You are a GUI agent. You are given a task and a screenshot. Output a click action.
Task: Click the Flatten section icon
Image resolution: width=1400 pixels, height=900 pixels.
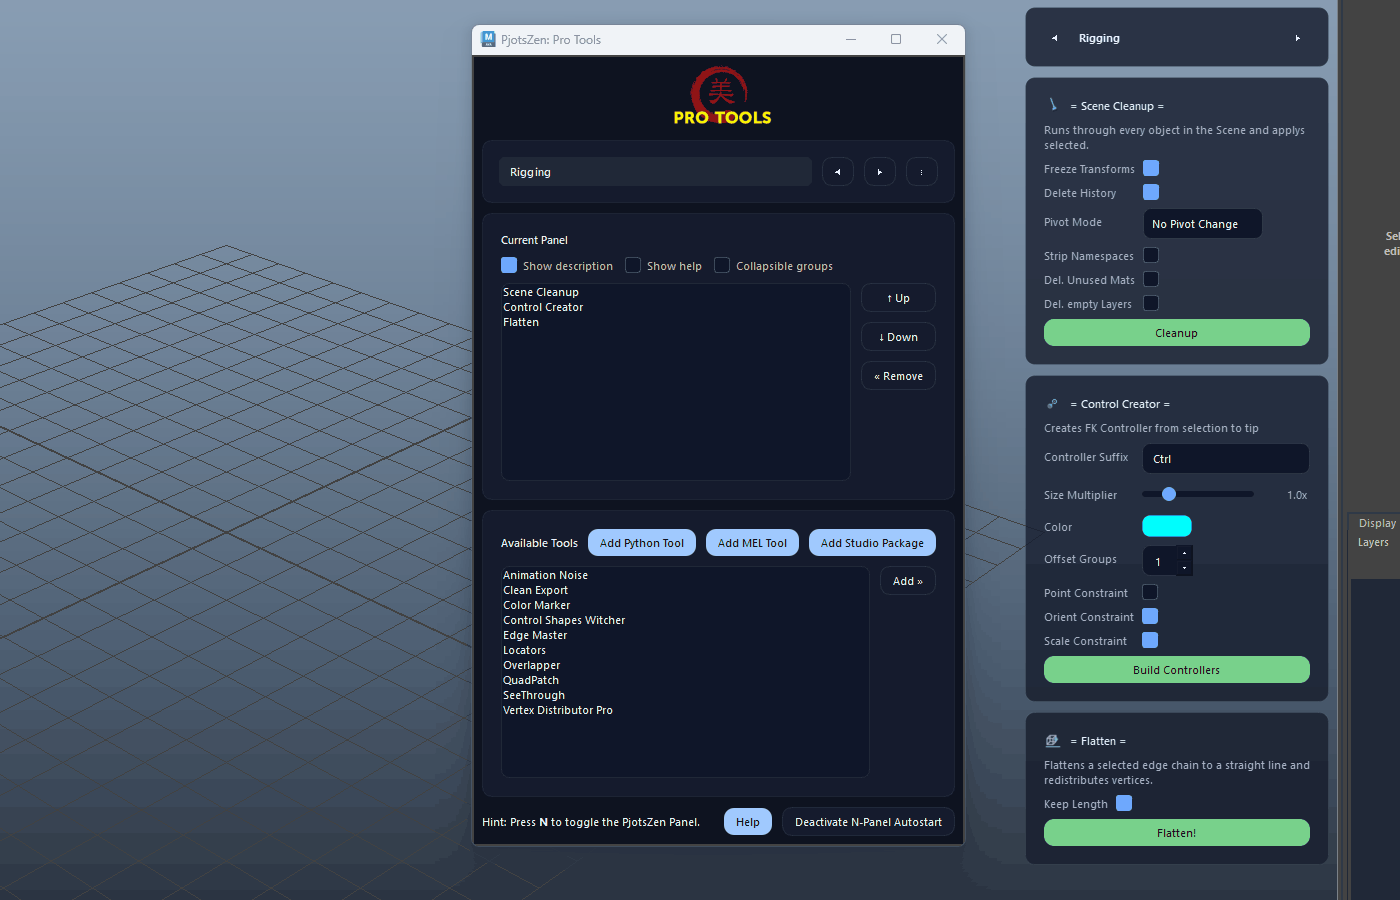(x=1052, y=741)
